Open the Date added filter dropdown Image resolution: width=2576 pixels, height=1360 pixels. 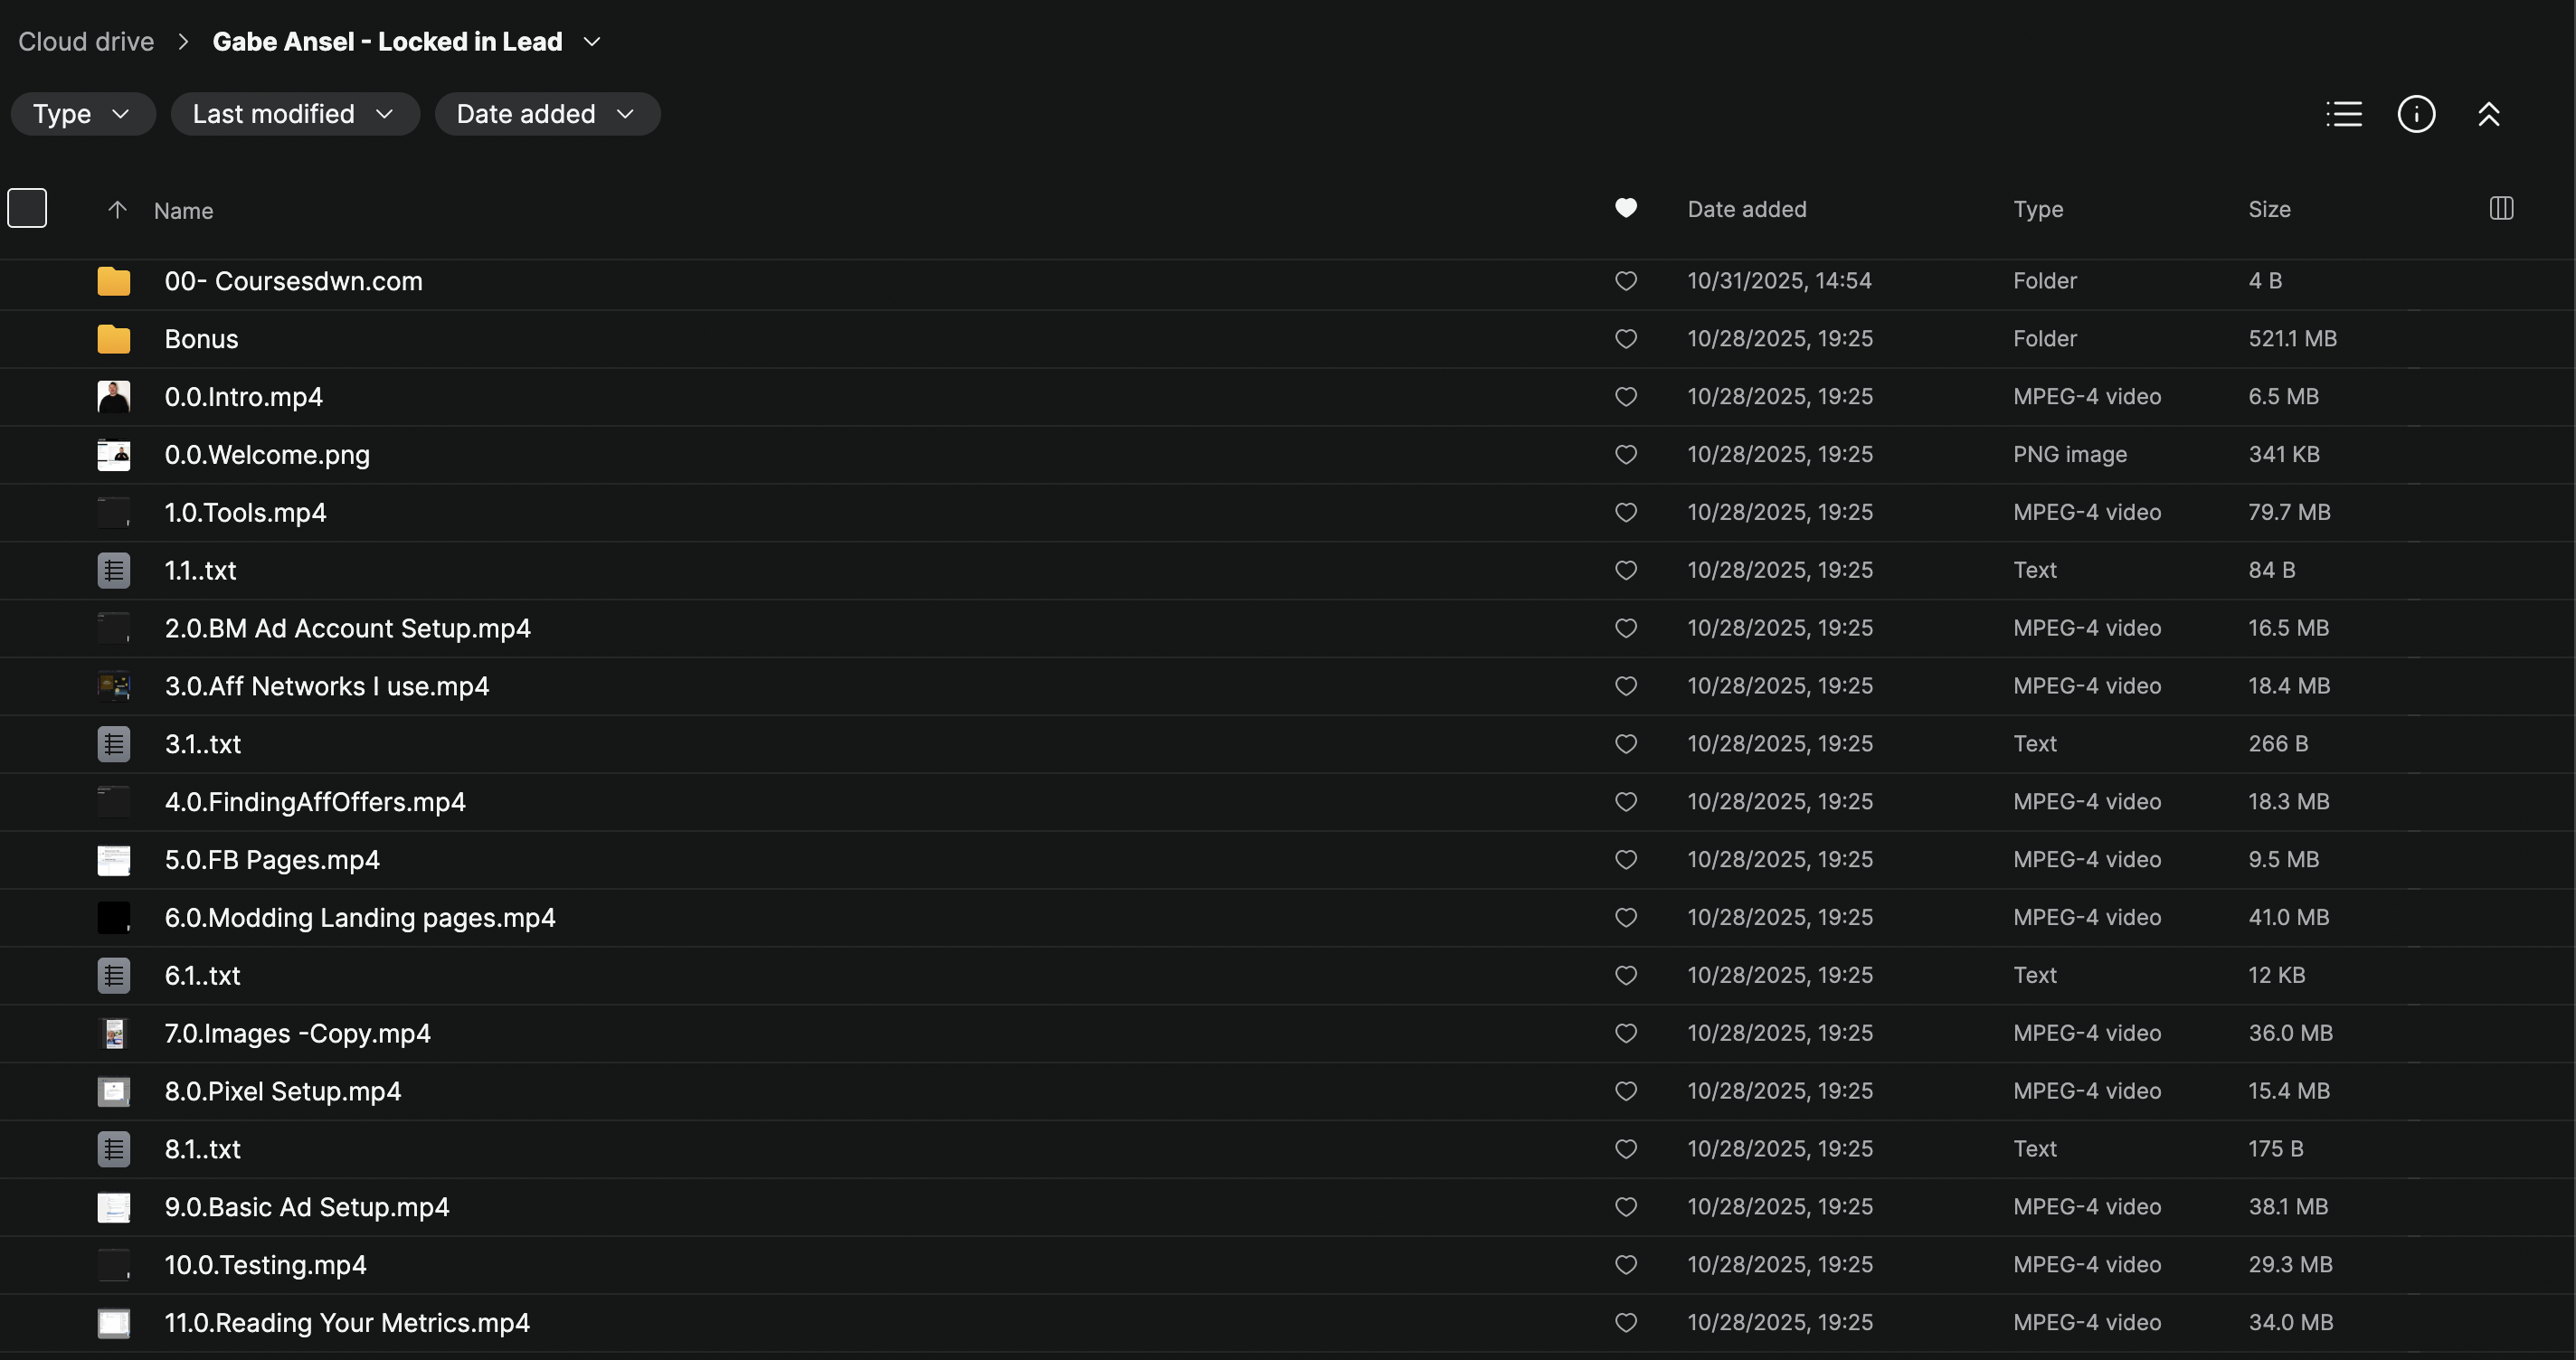547,114
